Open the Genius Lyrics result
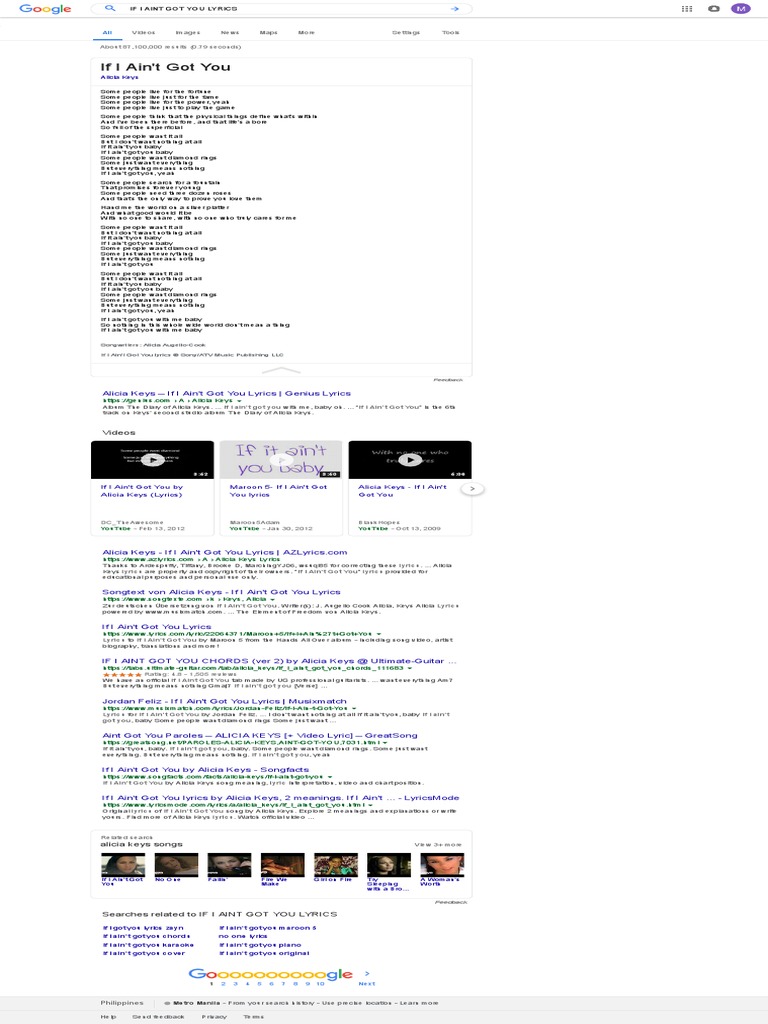 pyautogui.click(x=227, y=393)
